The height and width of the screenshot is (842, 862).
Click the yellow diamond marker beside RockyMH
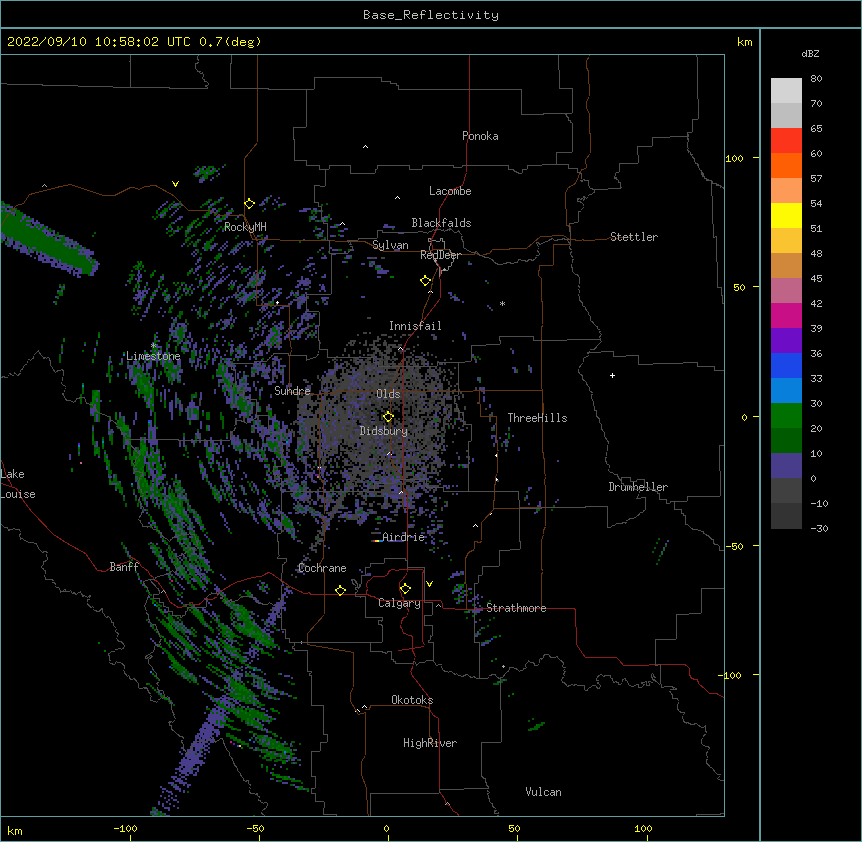250,204
